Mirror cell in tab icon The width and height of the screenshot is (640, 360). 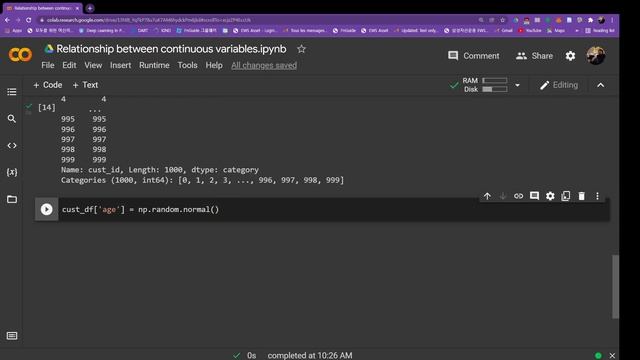click(x=566, y=196)
